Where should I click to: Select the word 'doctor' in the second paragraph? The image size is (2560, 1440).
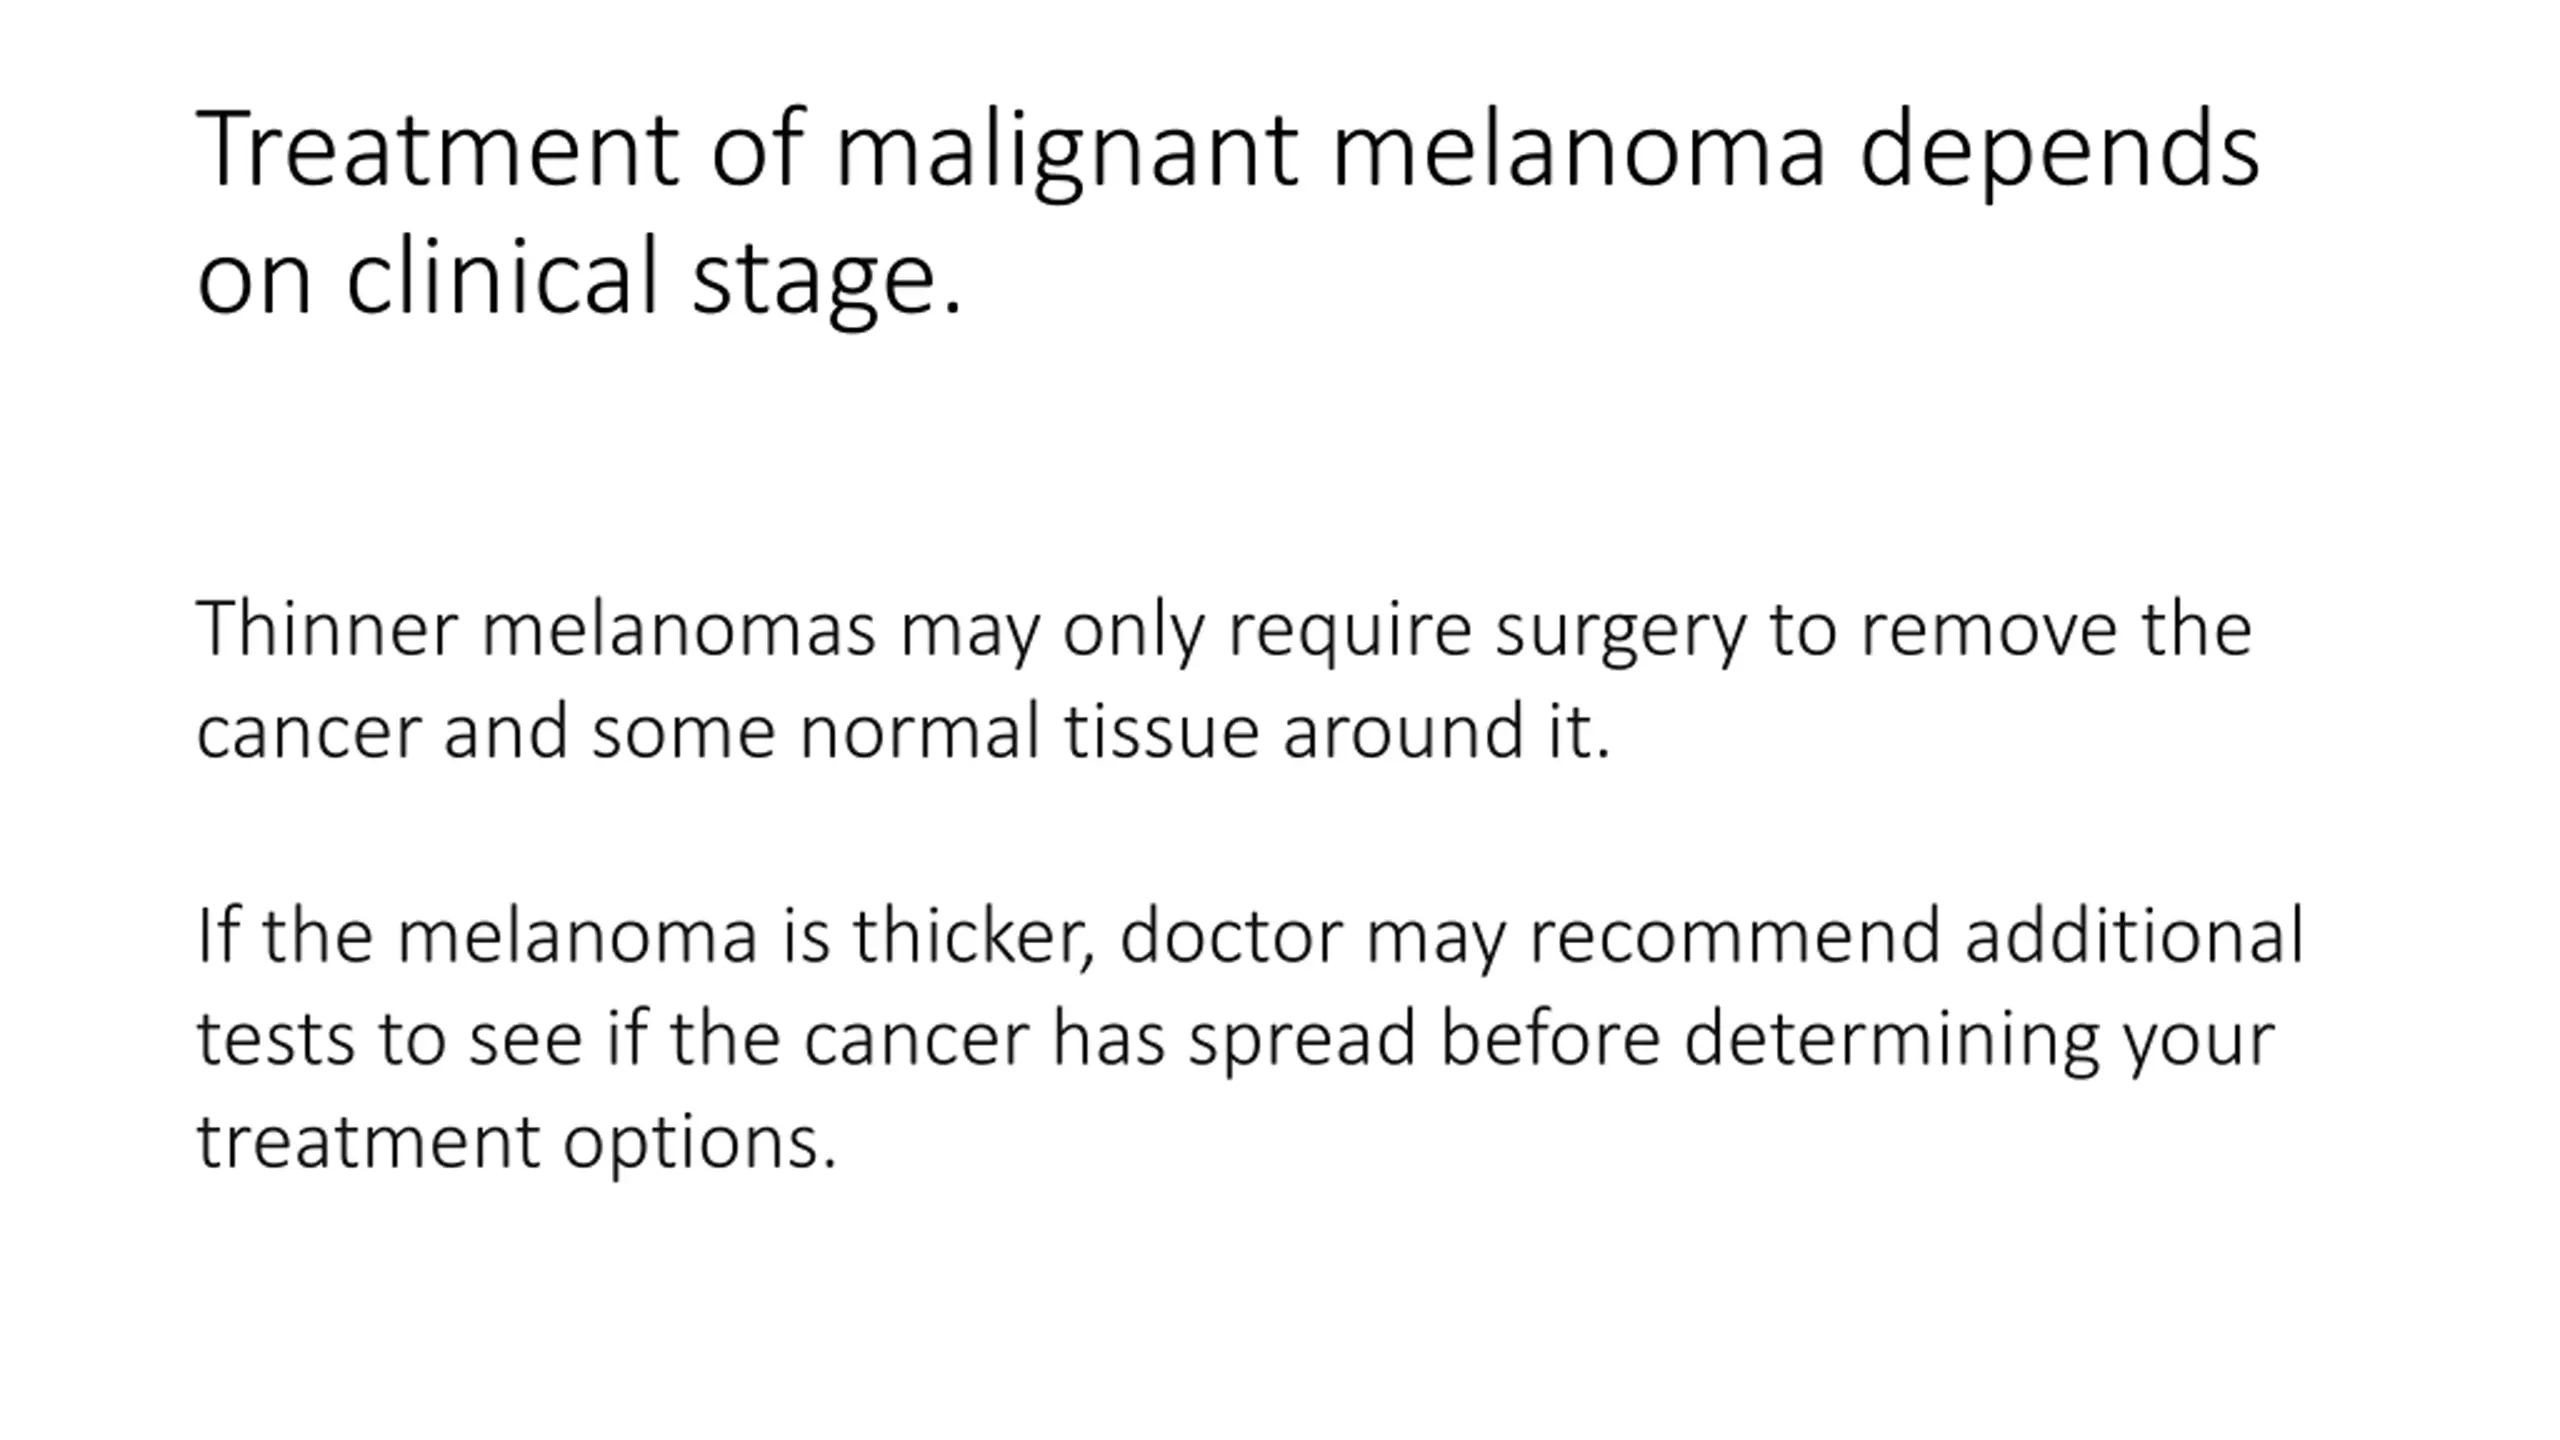1231,935
